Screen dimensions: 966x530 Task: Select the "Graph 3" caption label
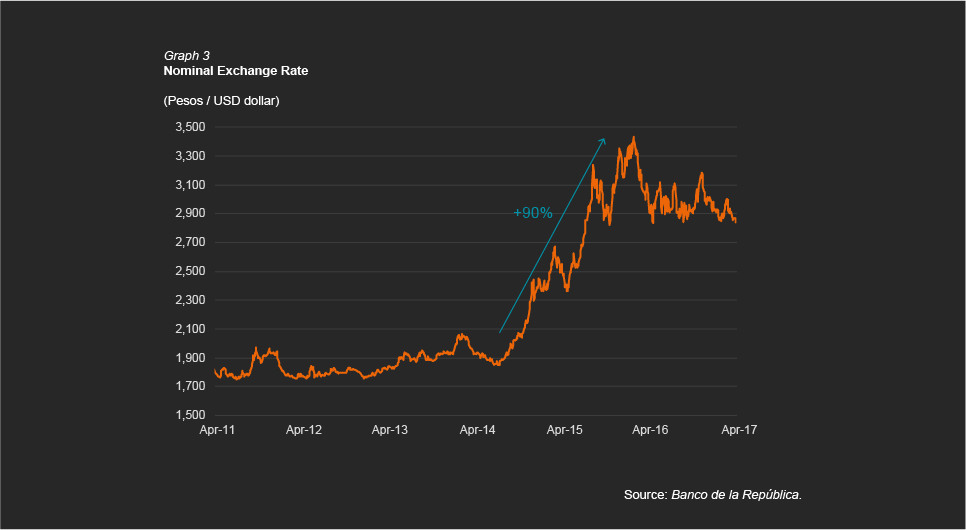[x=186, y=56]
